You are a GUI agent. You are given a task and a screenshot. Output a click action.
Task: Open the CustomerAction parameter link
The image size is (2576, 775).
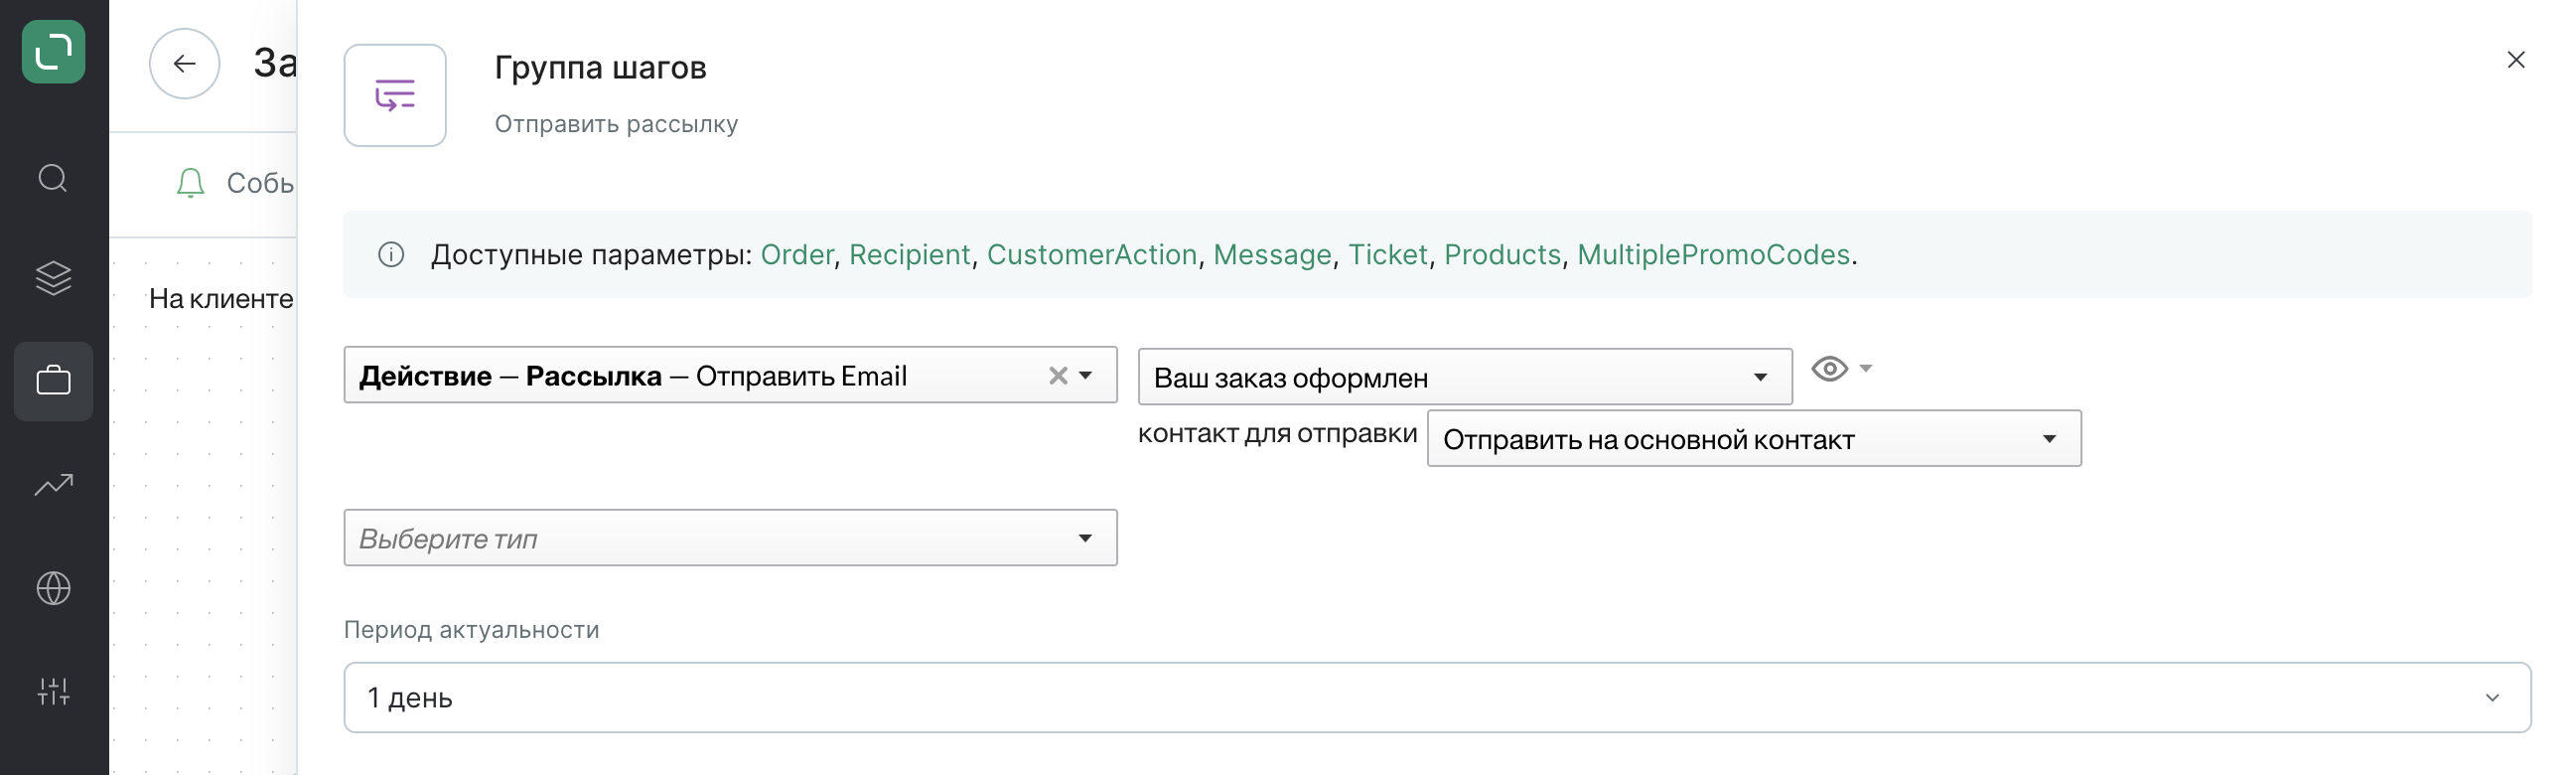pyautogui.click(x=1092, y=255)
